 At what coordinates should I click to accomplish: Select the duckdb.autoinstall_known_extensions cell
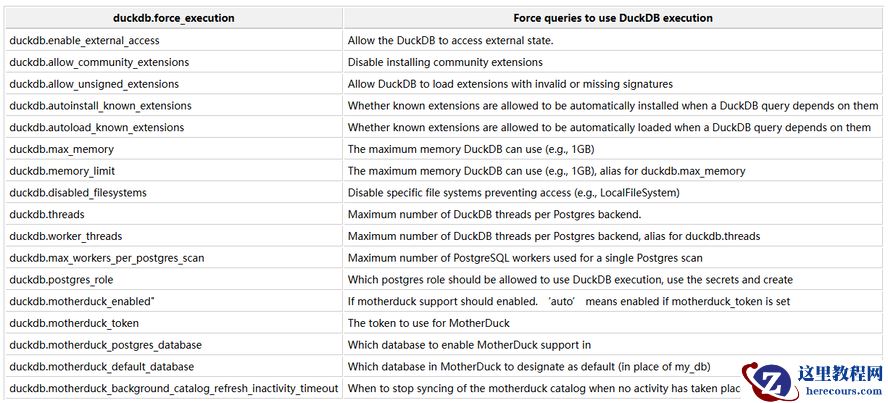point(100,105)
